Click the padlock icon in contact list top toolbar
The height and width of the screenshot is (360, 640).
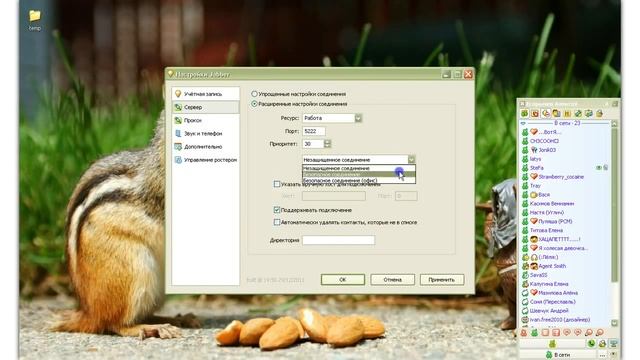pos(599,113)
